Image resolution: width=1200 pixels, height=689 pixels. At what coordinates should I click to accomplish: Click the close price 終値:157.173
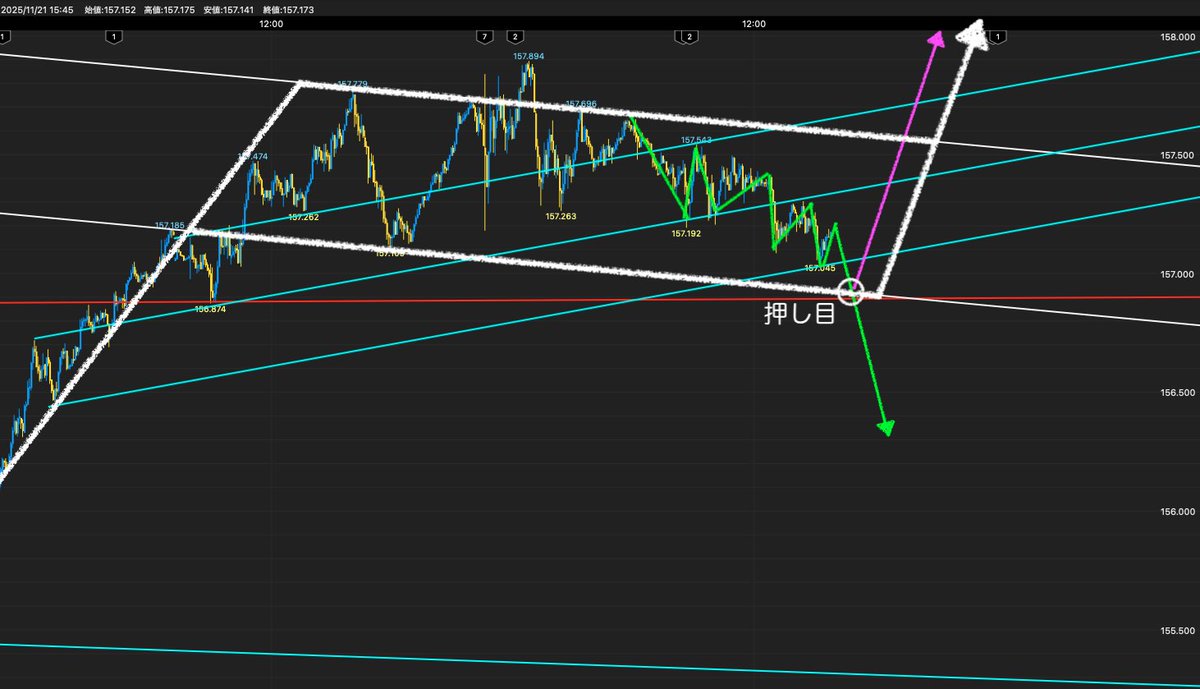288,10
